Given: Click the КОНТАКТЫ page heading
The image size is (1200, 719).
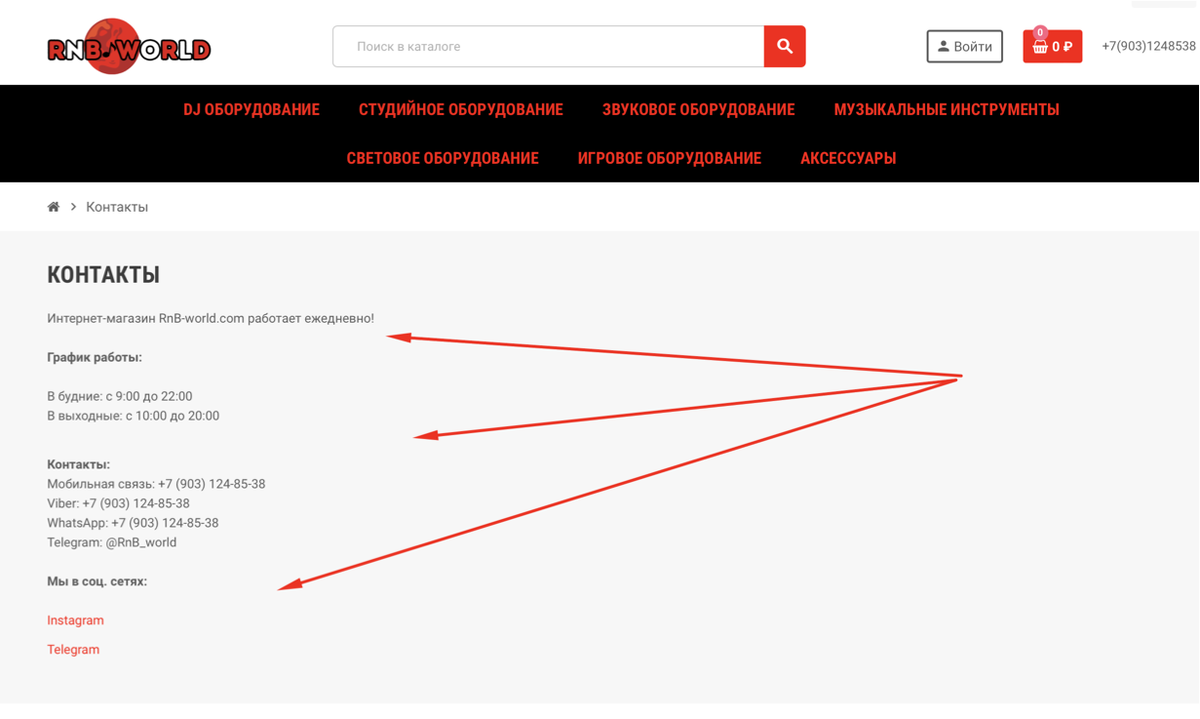Looking at the screenshot, I should pos(103,275).
